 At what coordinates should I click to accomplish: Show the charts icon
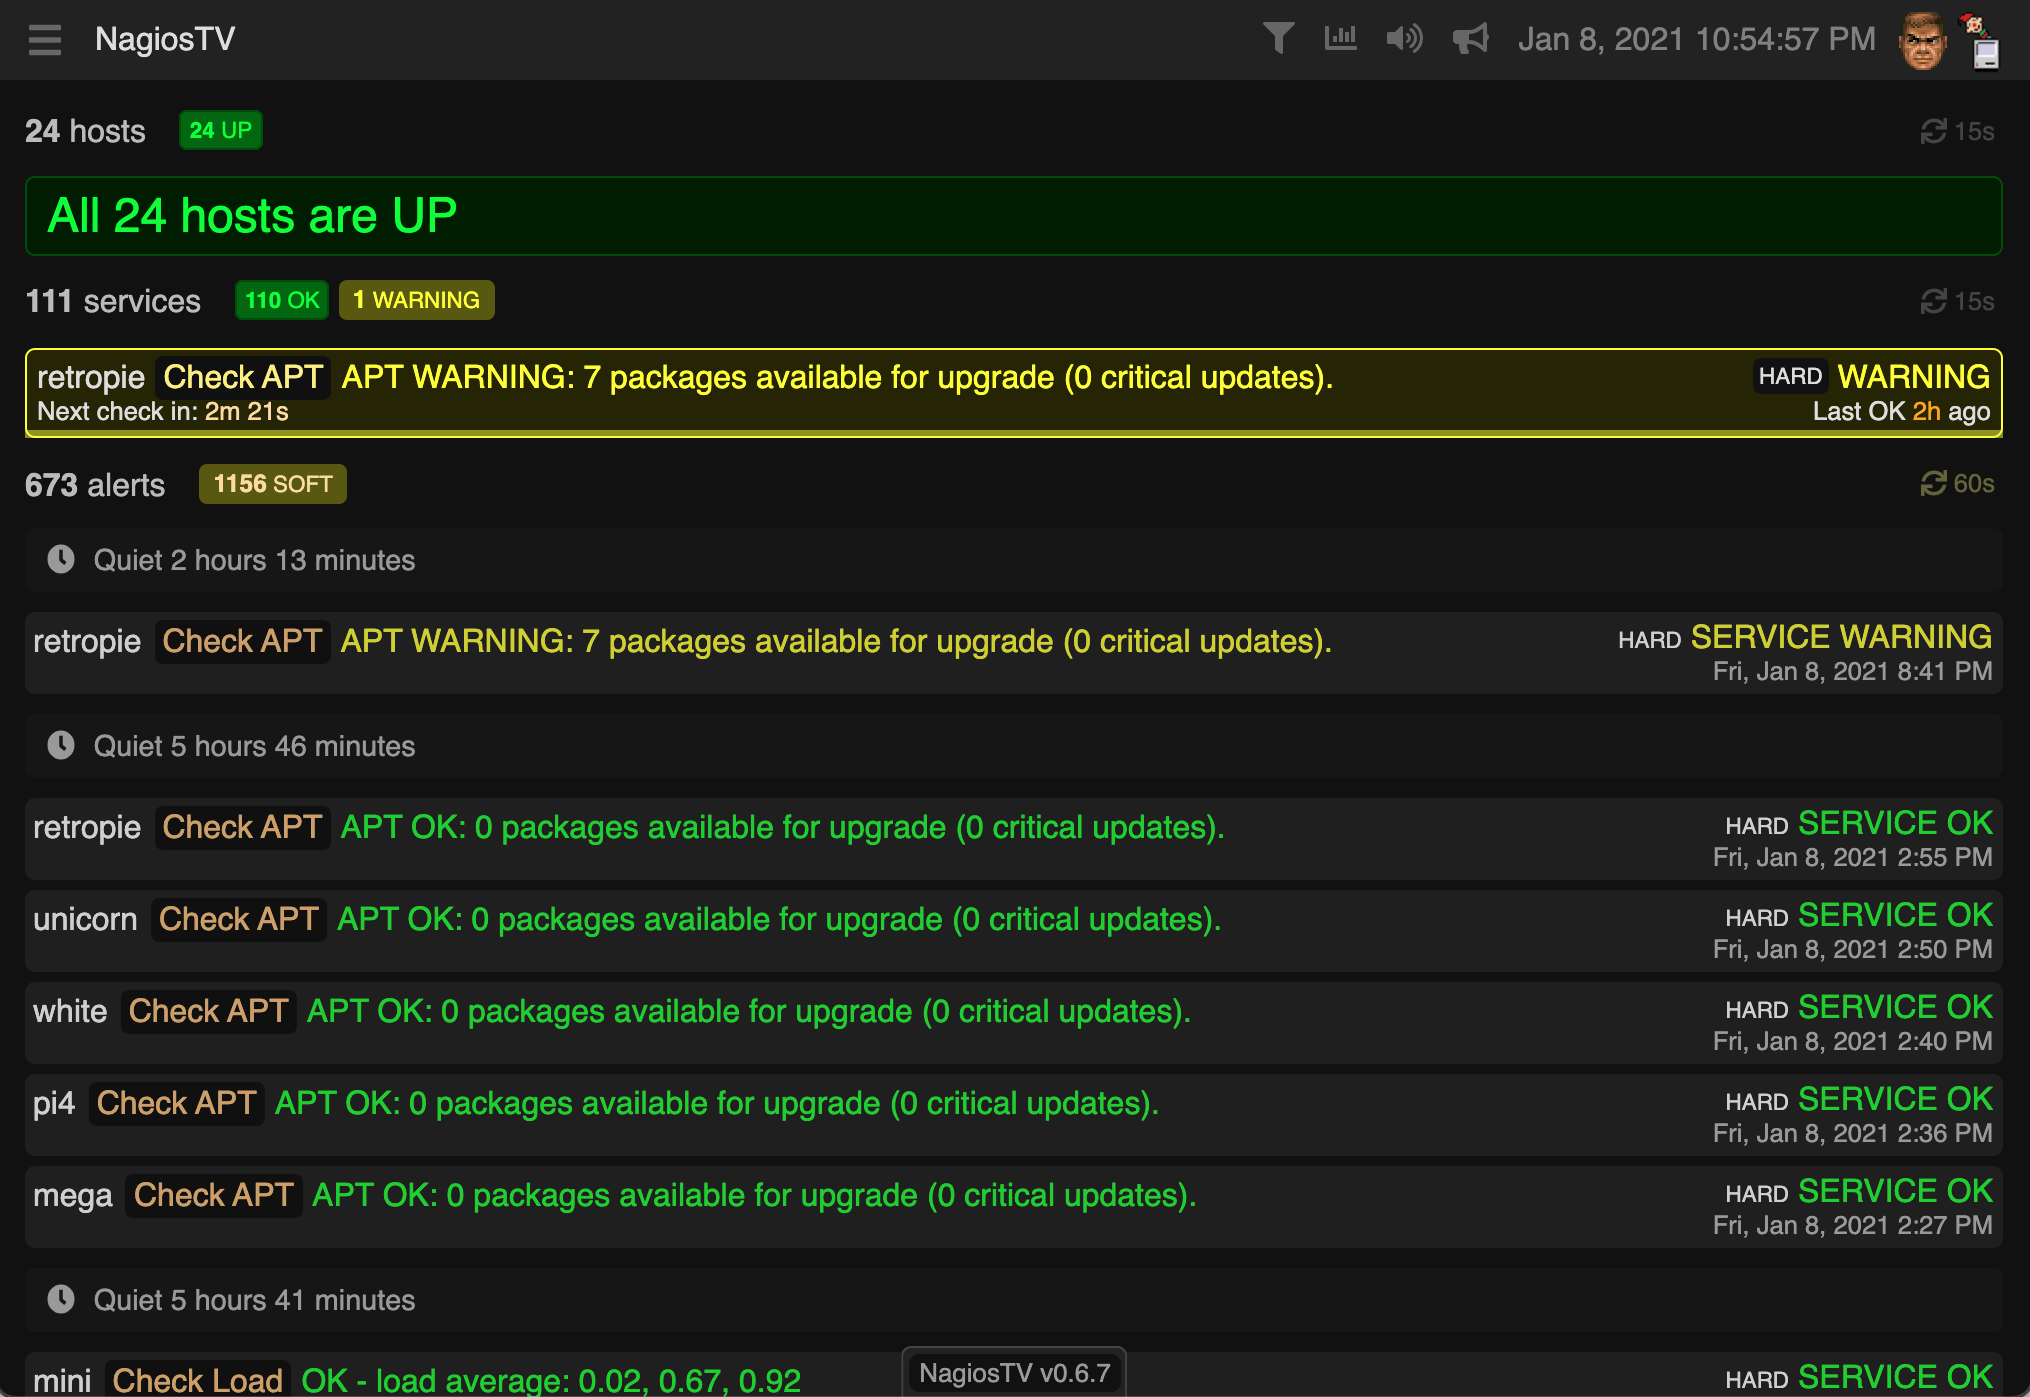coord(1340,39)
